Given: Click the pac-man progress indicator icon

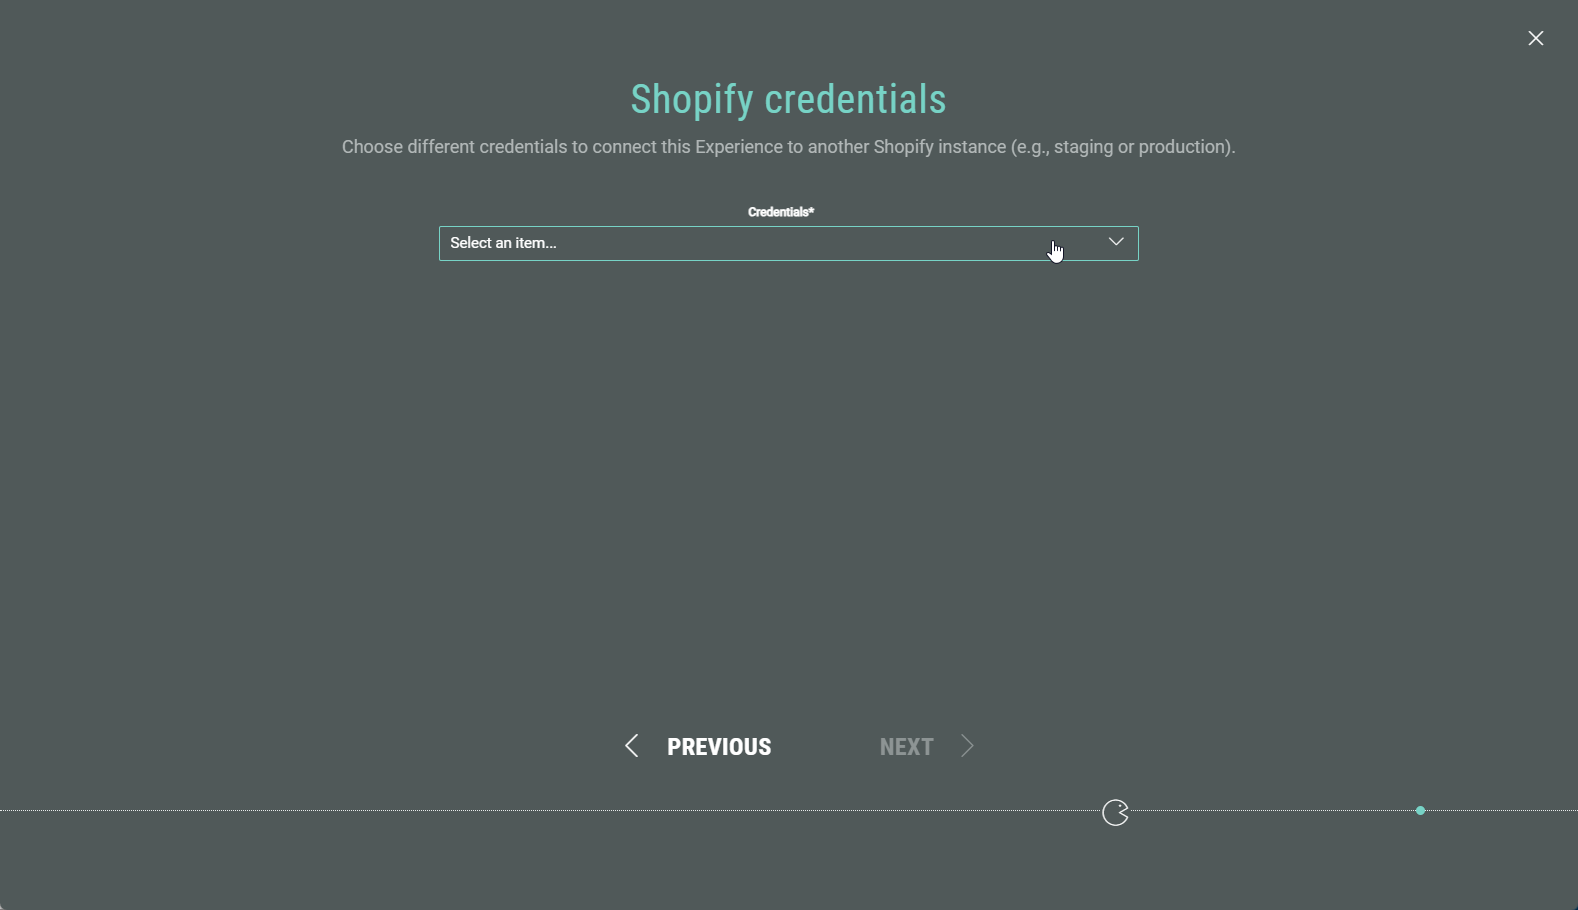Looking at the screenshot, I should (x=1115, y=813).
